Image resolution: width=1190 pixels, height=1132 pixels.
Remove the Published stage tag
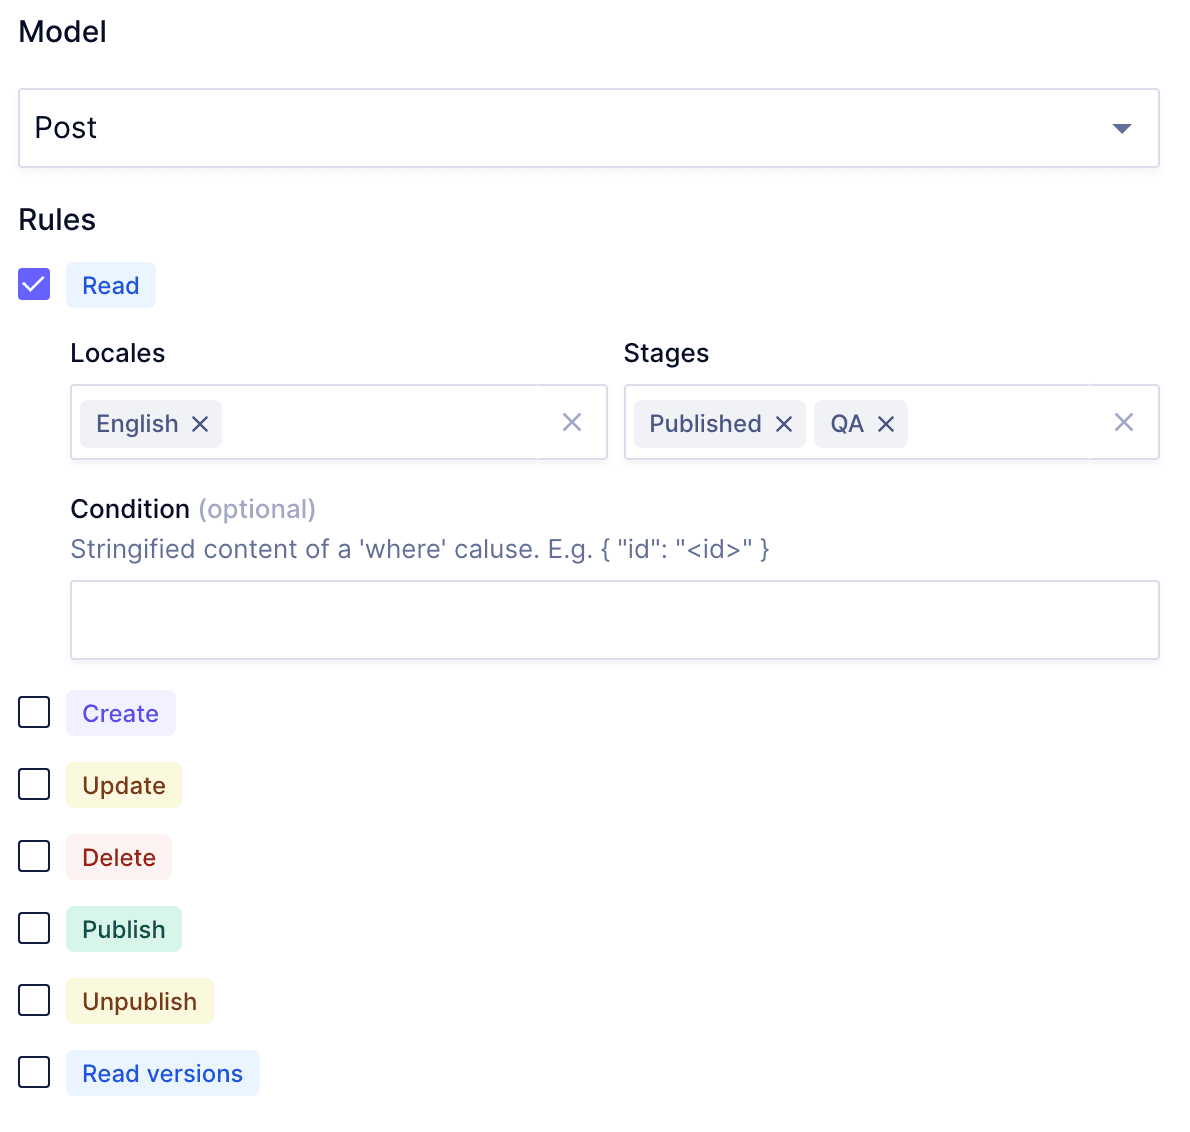tap(784, 423)
